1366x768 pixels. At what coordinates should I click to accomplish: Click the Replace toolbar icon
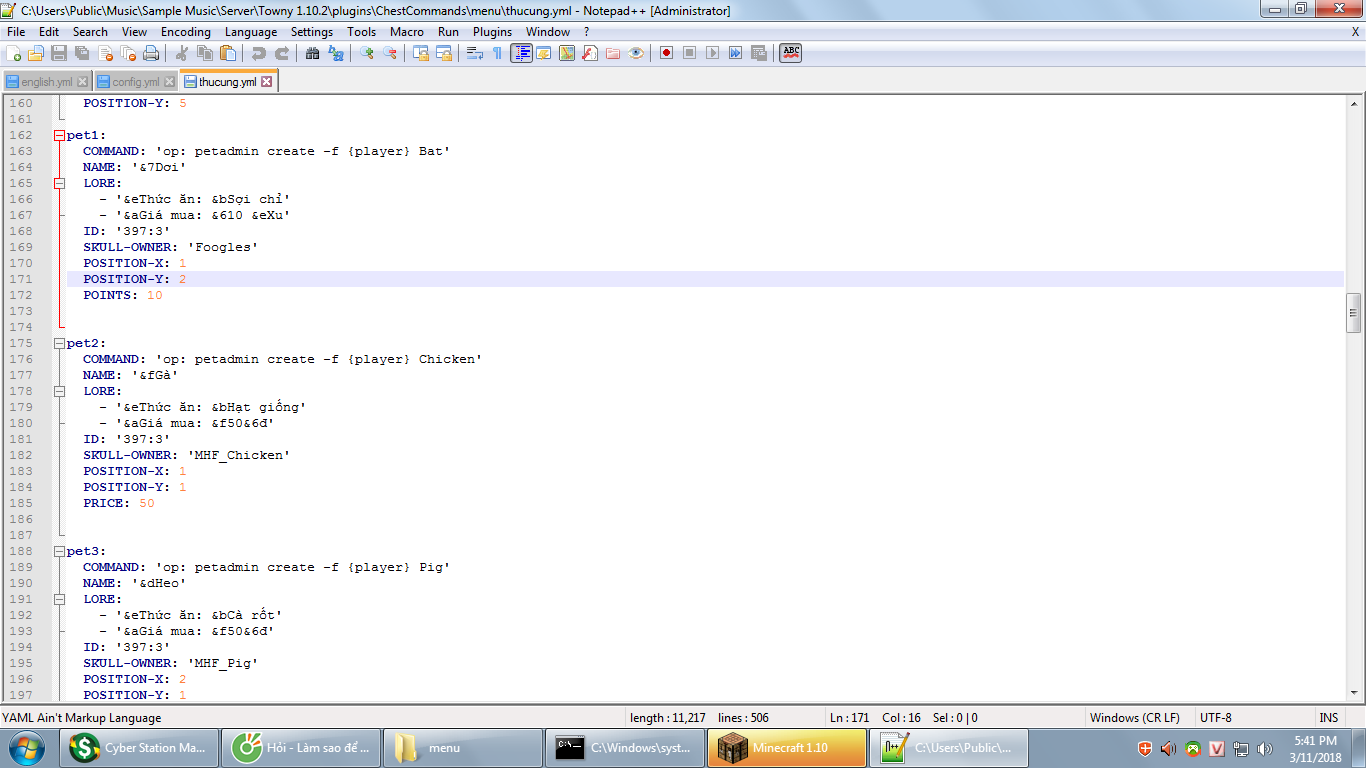335,53
